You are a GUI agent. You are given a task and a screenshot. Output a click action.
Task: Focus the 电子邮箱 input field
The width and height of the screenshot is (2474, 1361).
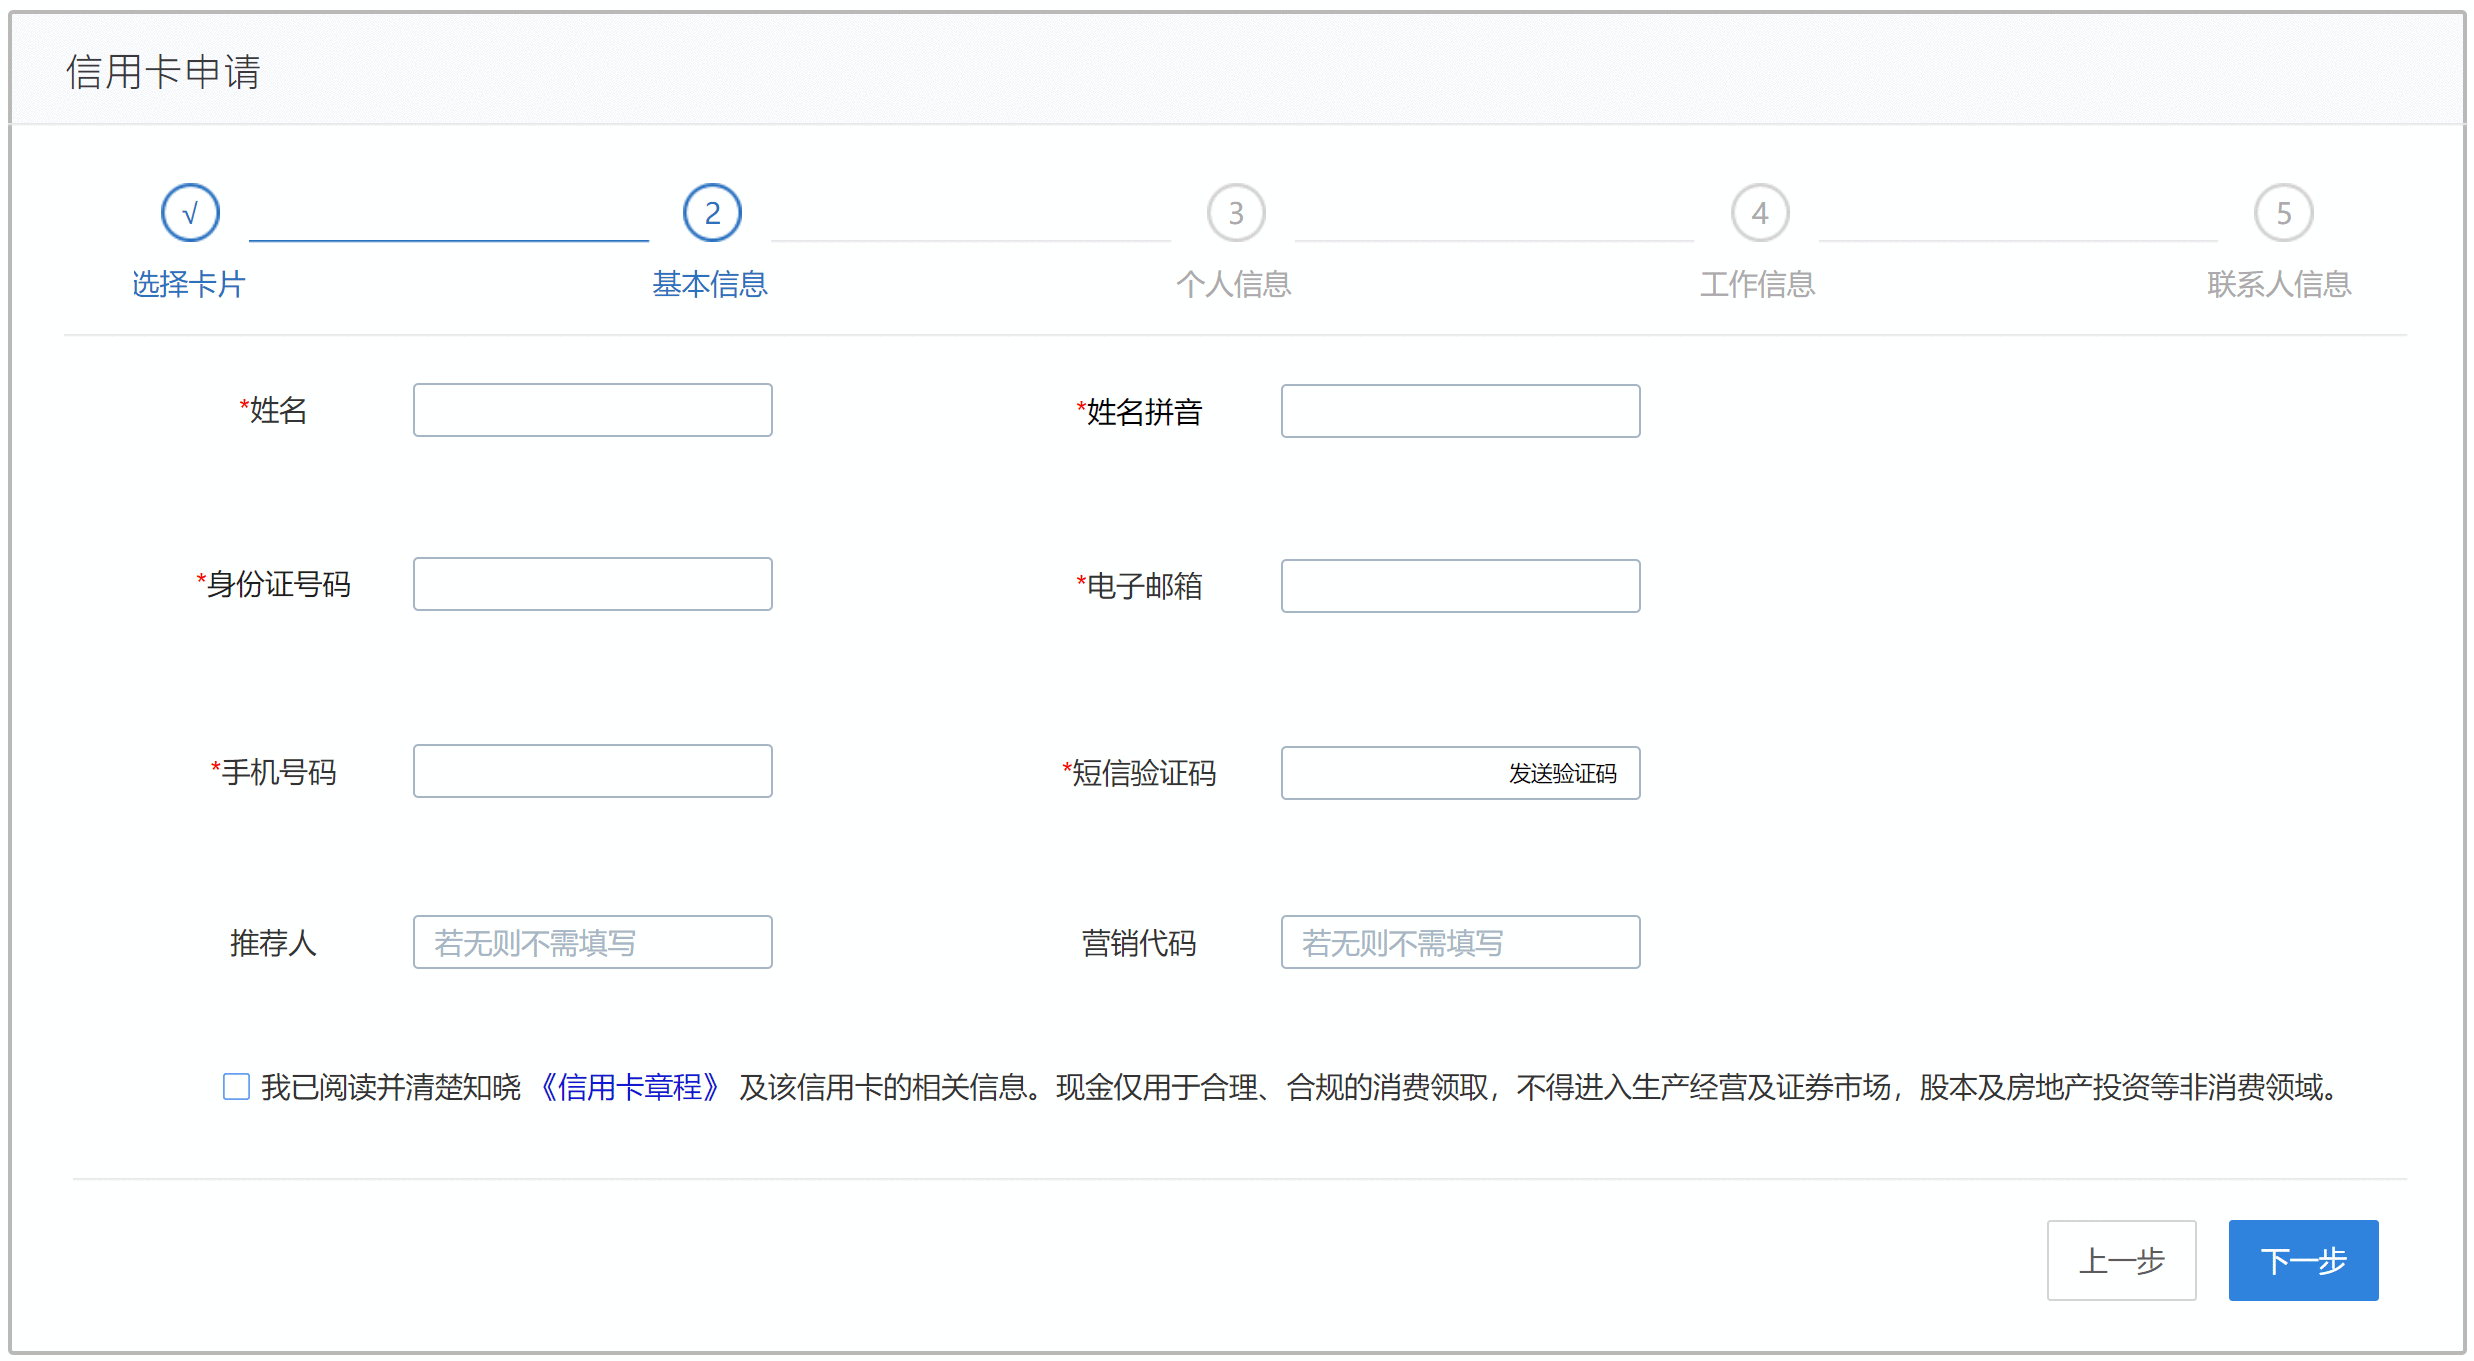[1461, 586]
